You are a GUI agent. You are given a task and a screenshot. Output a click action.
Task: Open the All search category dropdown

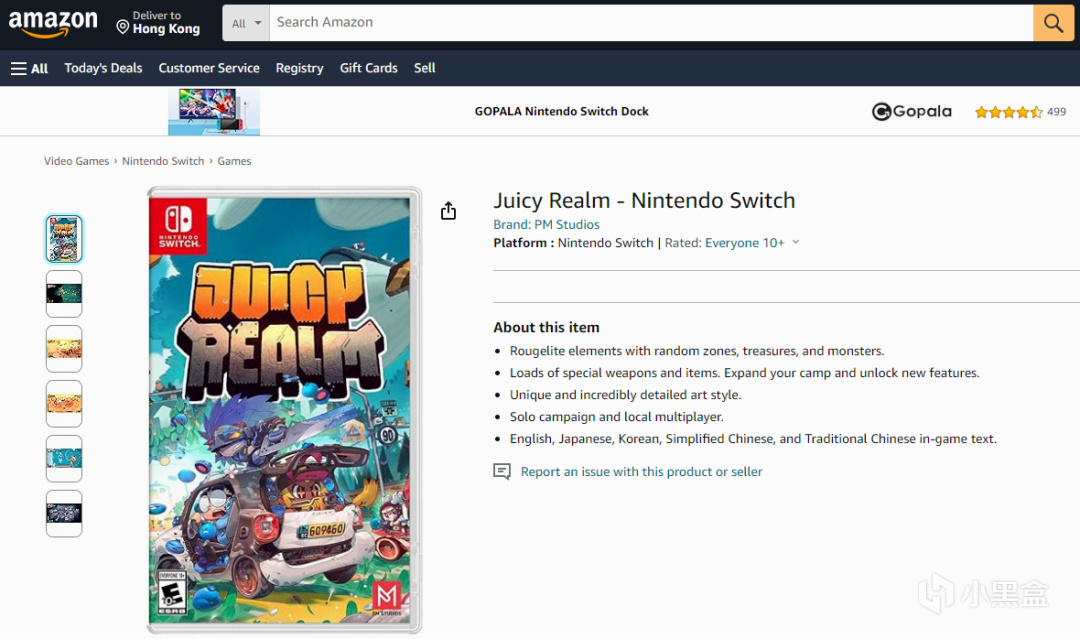(246, 23)
